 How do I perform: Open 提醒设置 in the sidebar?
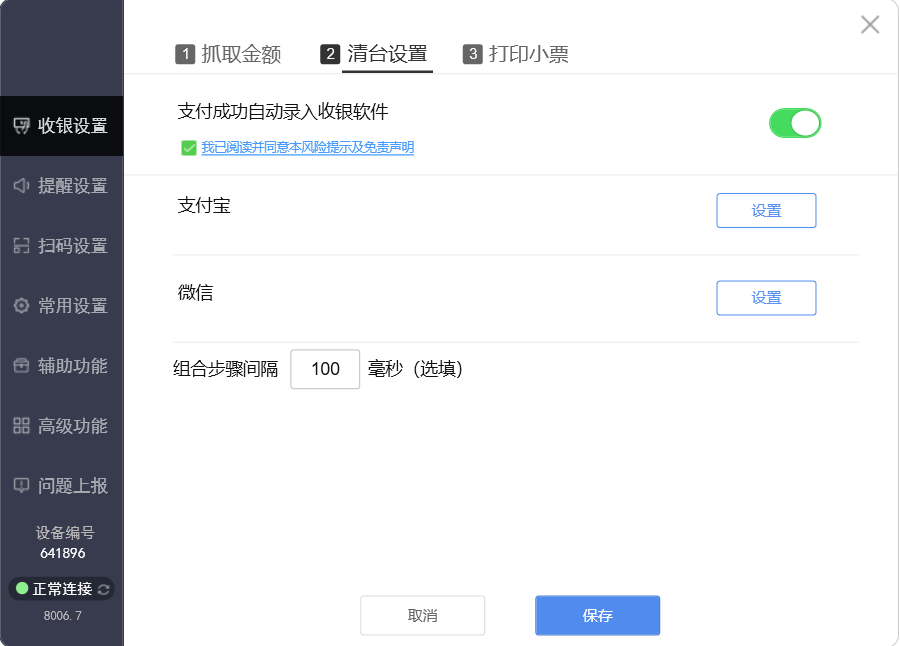(62, 185)
